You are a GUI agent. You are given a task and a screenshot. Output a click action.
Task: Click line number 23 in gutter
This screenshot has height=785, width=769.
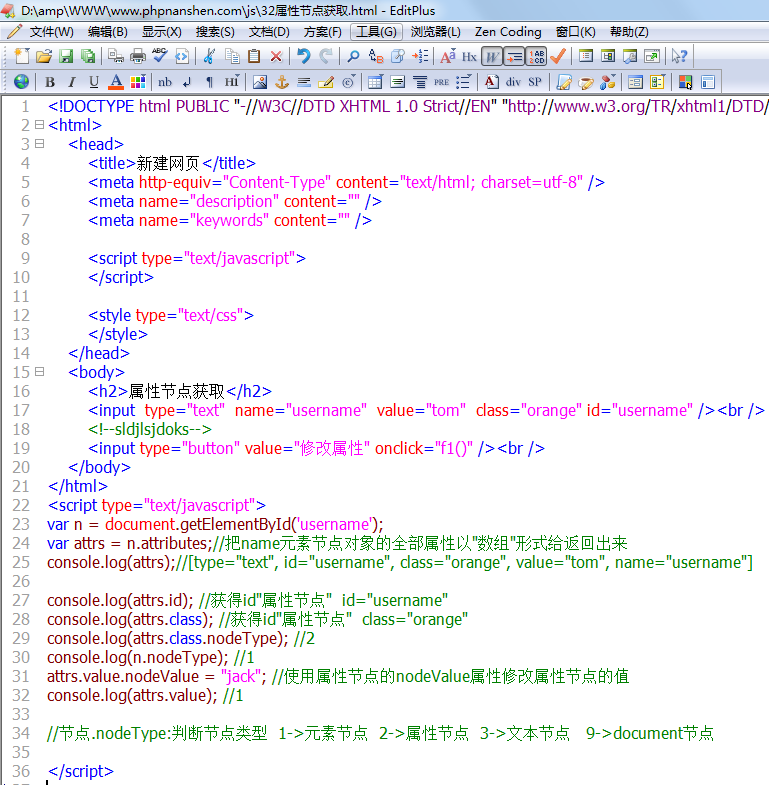click(21, 524)
